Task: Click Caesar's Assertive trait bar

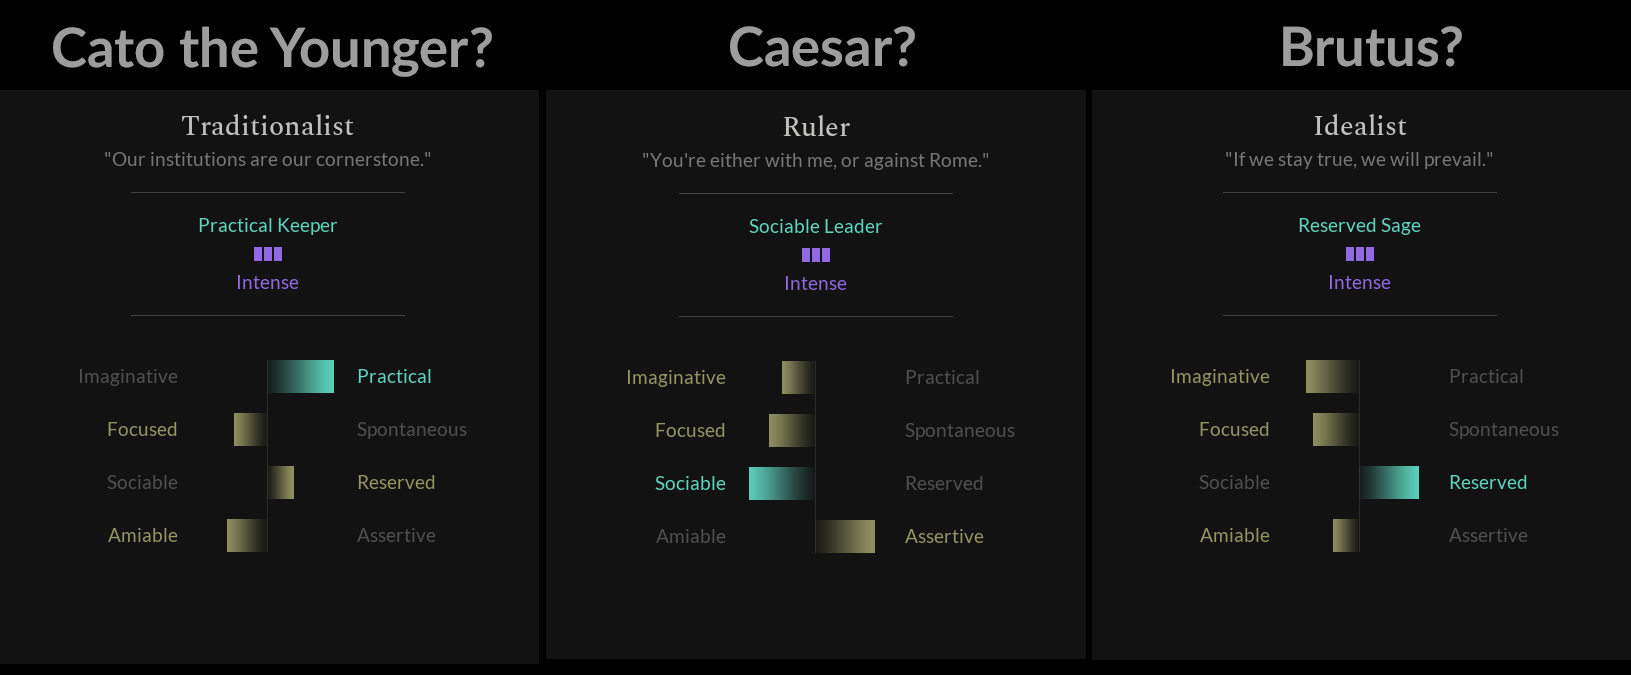Action: pos(846,536)
